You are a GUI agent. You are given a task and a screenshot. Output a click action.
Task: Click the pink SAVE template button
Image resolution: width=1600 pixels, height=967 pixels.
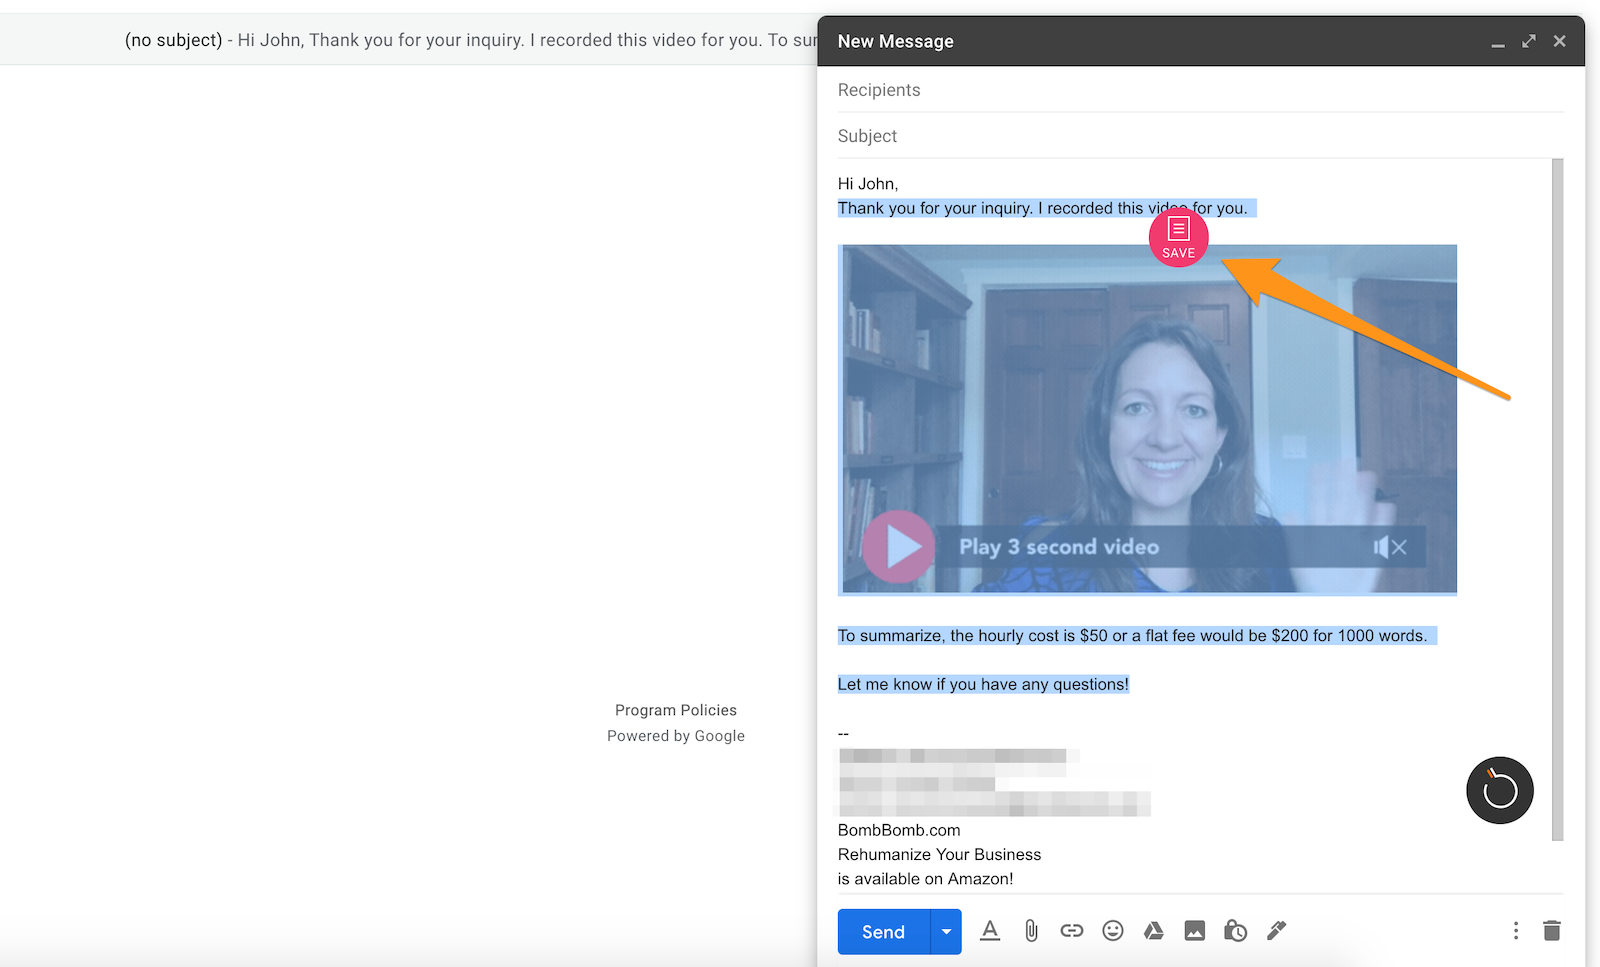pyautogui.click(x=1179, y=238)
